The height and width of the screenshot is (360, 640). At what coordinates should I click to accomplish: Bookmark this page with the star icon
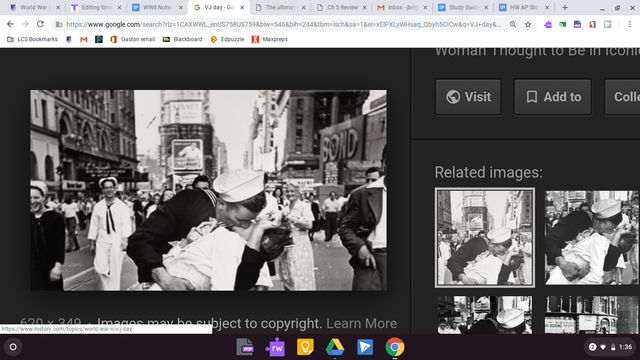pos(528,25)
